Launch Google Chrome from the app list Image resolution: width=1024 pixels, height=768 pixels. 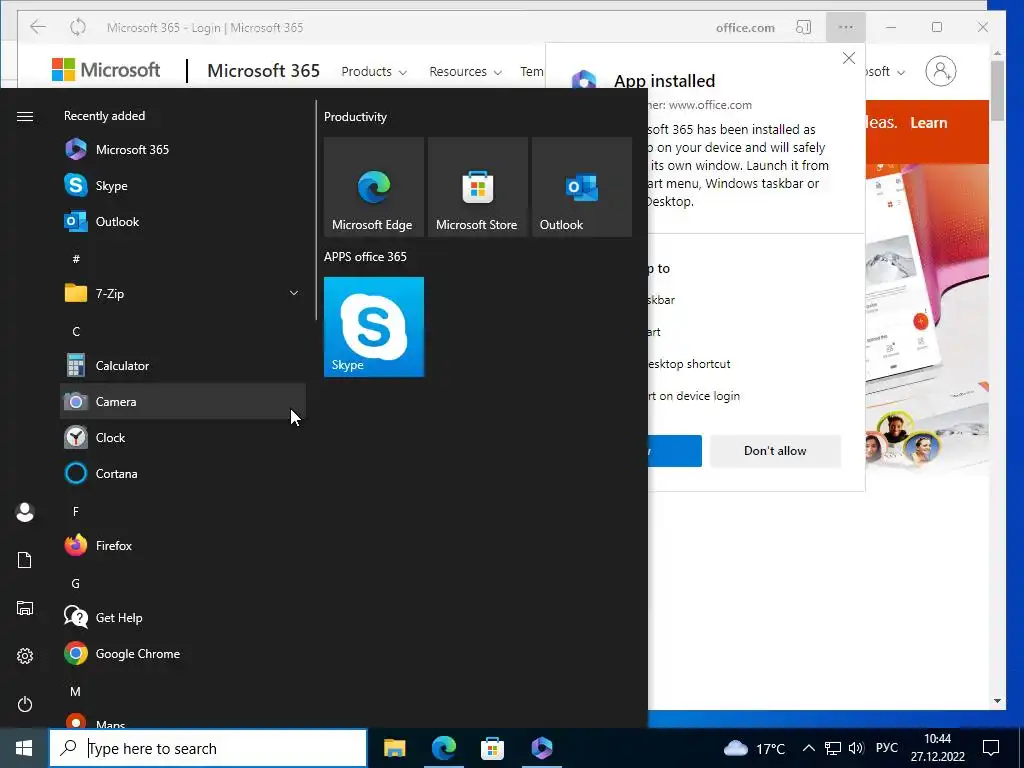tap(183, 654)
